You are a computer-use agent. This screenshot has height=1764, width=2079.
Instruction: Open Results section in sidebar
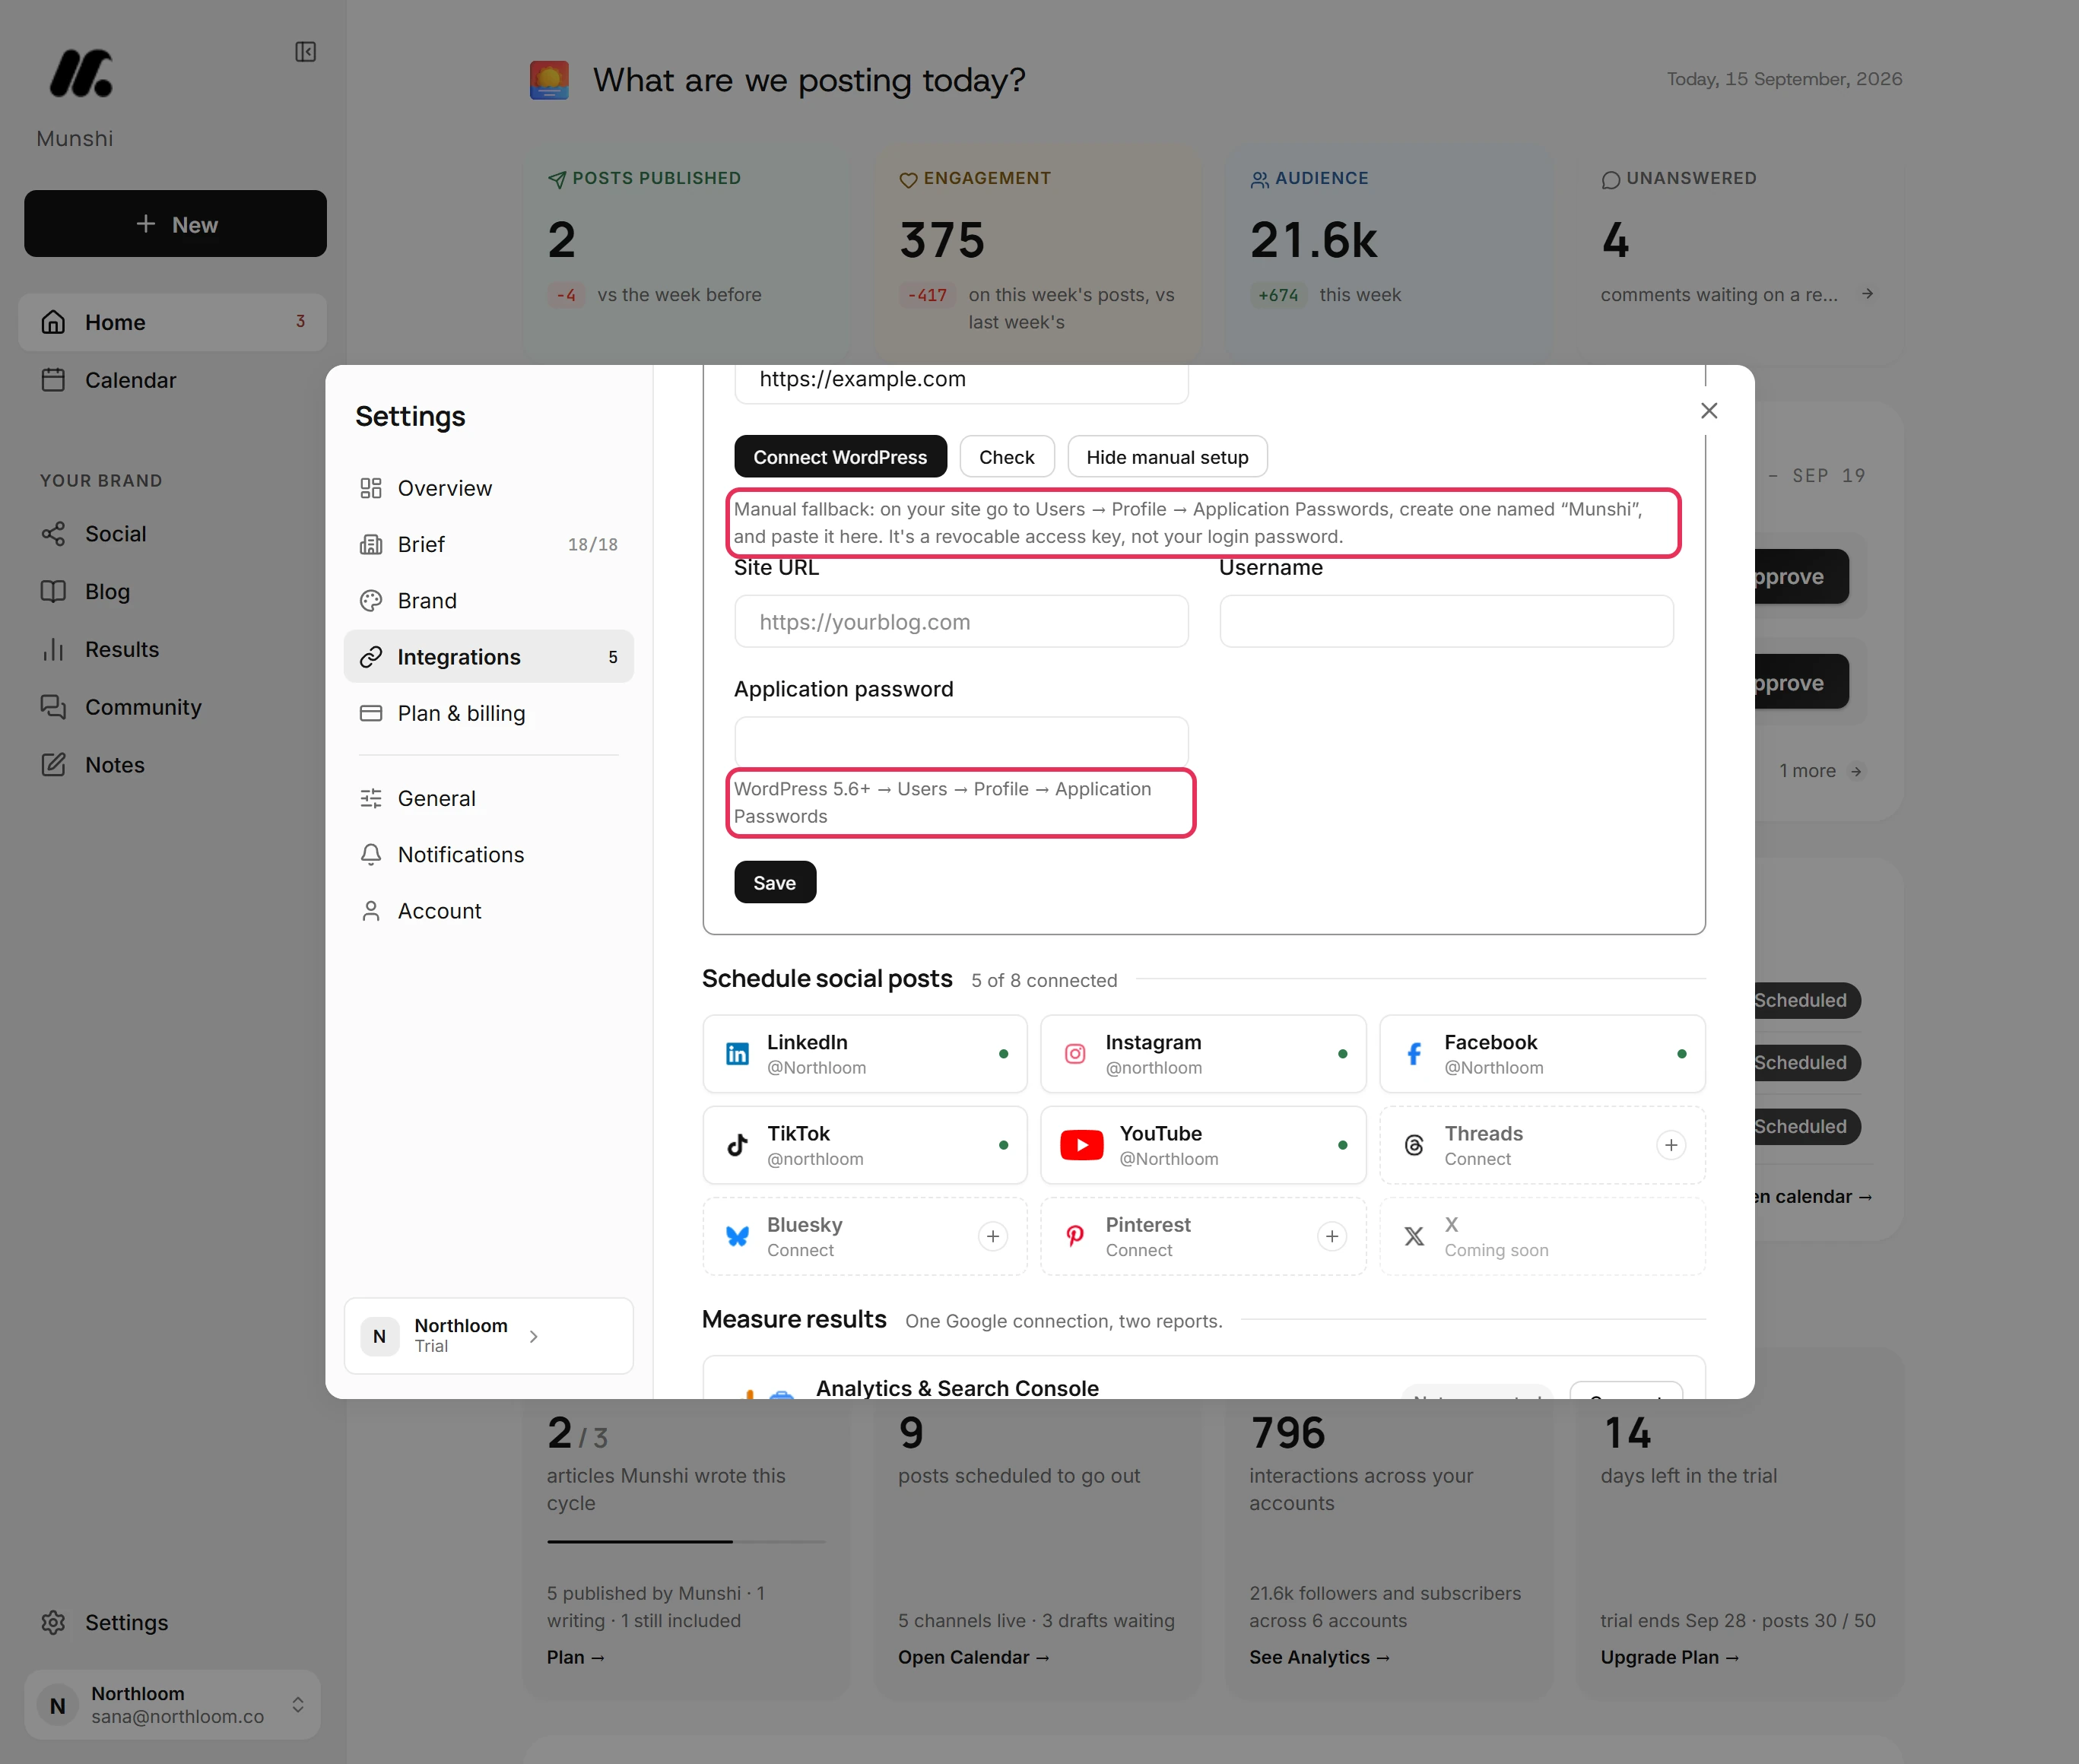[x=172, y=650]
